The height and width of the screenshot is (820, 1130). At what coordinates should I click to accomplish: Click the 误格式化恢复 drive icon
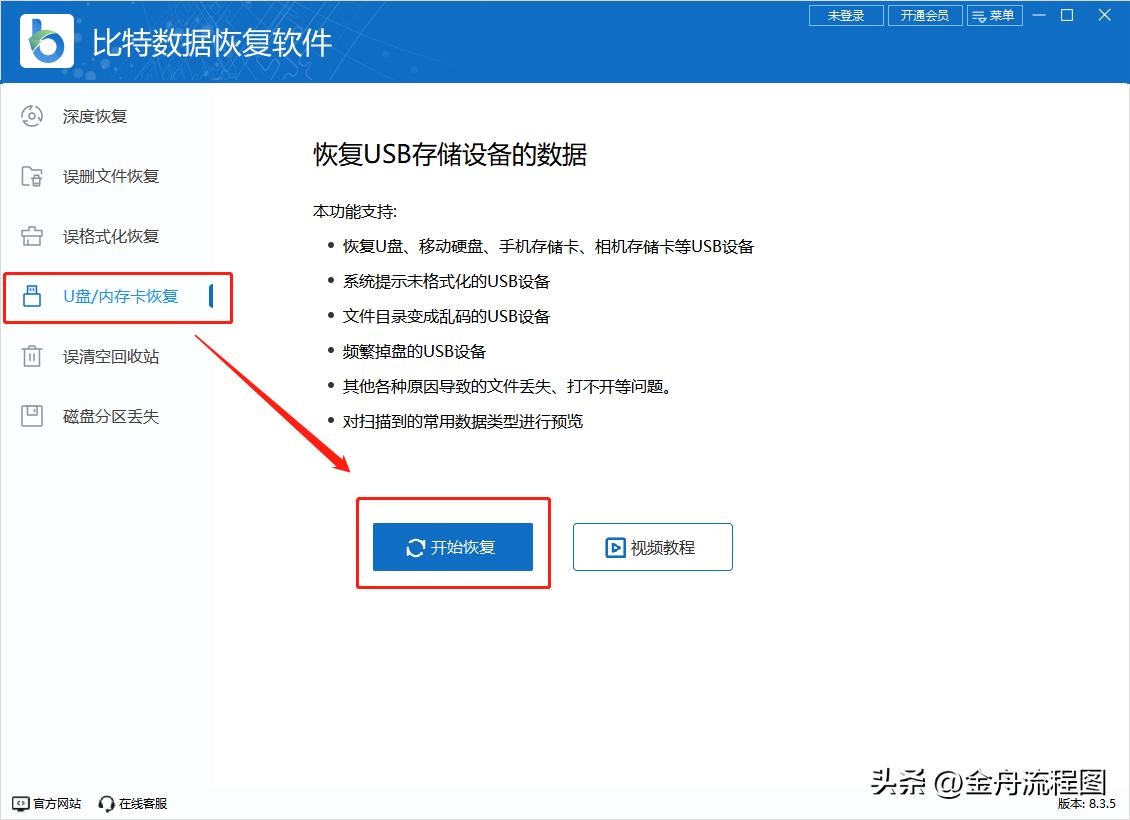(x=33, y=236)
